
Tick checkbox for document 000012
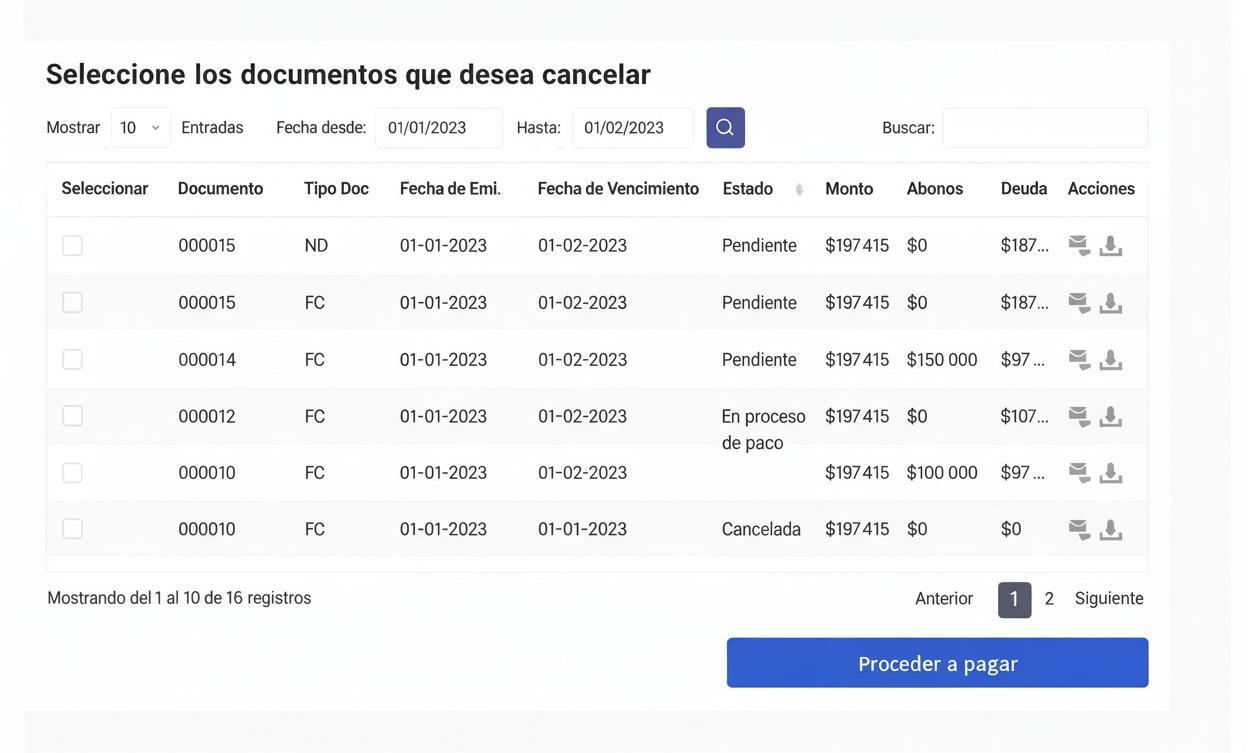coord(72,416)
